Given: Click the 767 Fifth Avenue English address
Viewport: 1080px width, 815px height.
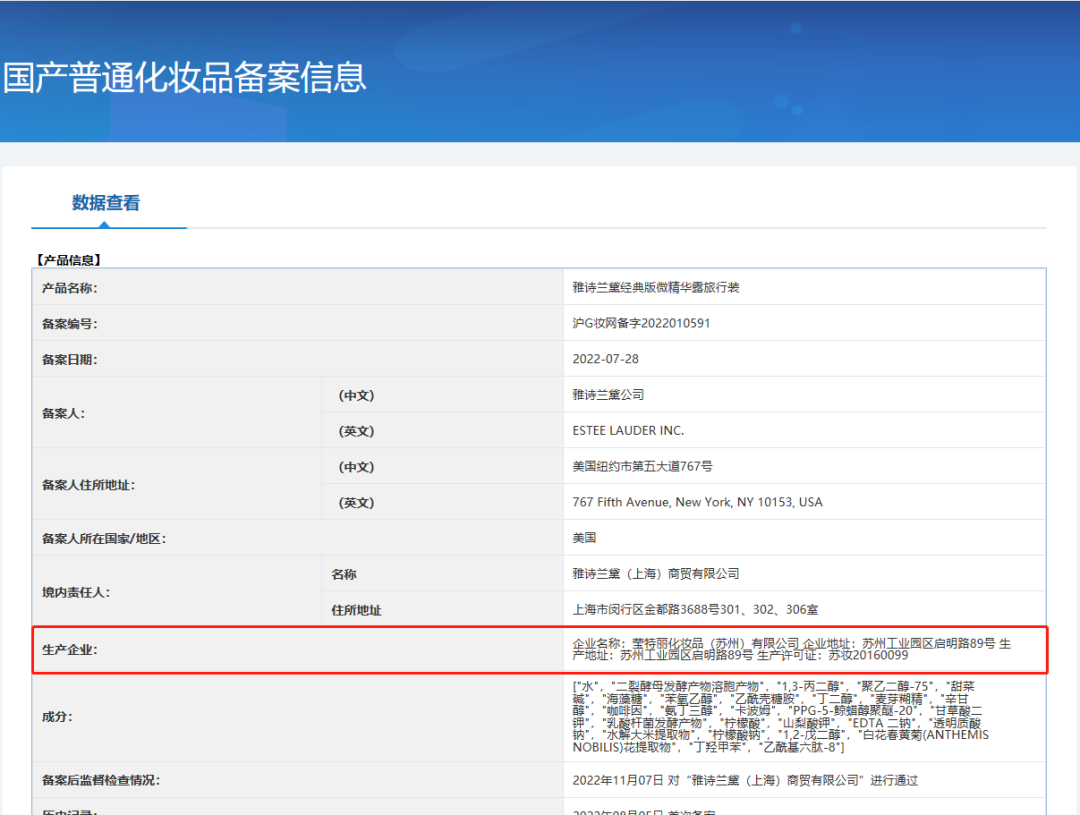Looking at the screenshot, I should tap(697, 502).
